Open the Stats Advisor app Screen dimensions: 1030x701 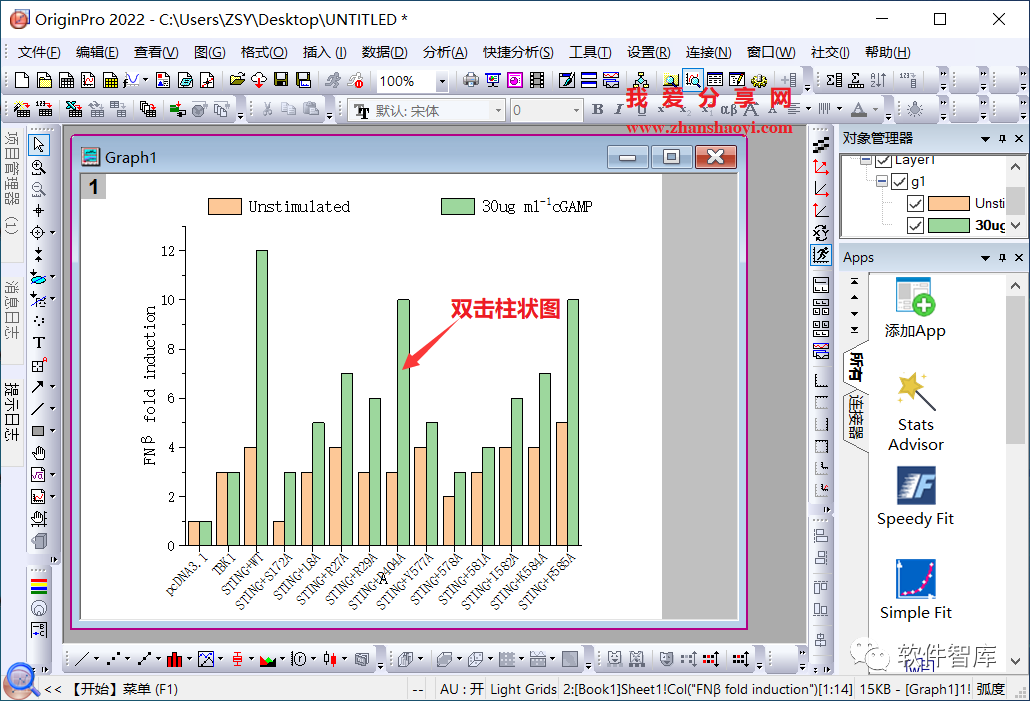[916, 412]
